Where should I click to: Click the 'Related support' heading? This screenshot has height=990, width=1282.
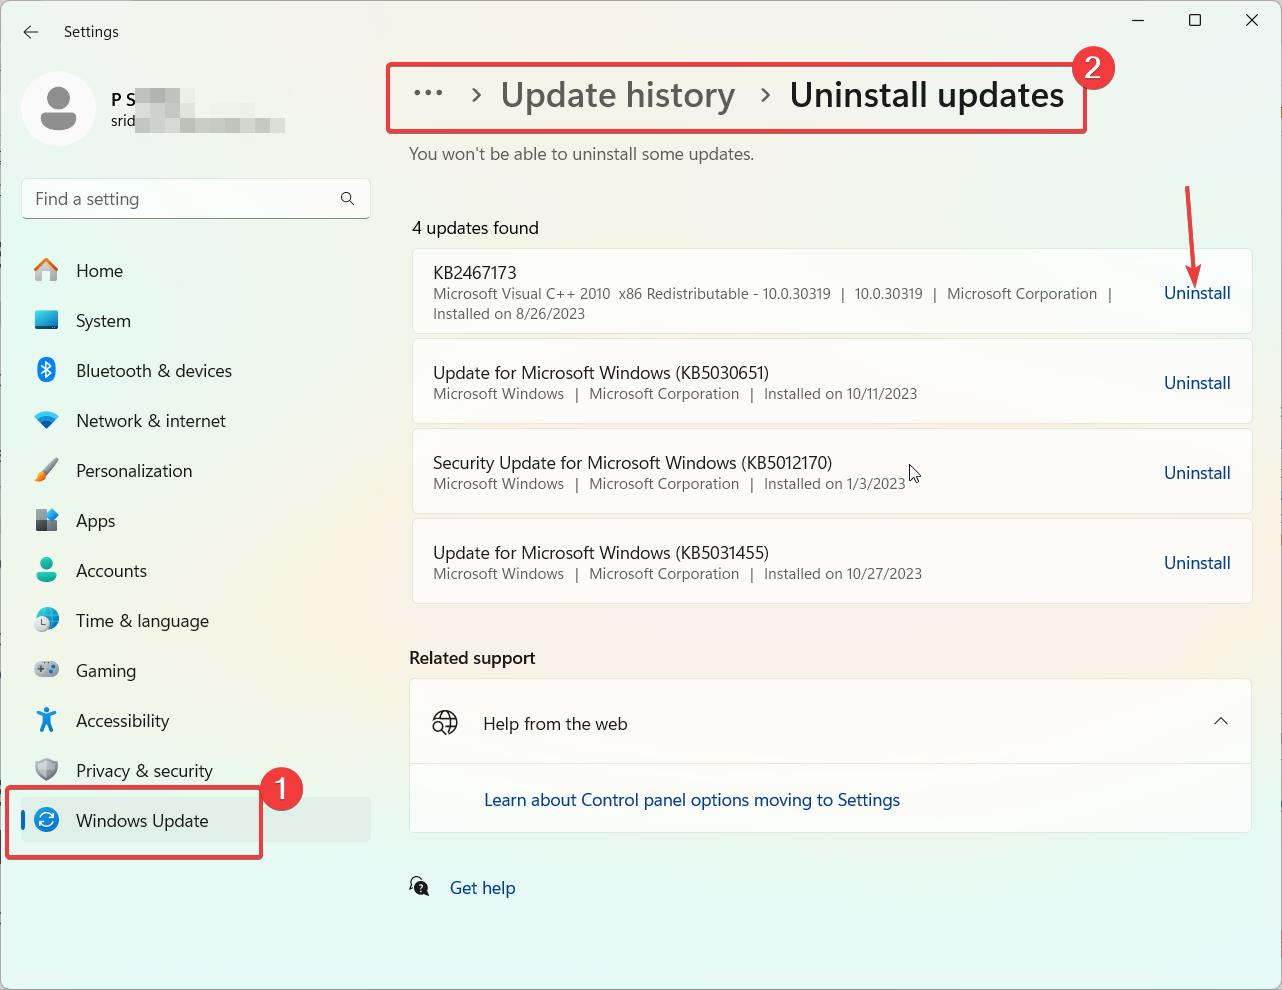(472, 658)
